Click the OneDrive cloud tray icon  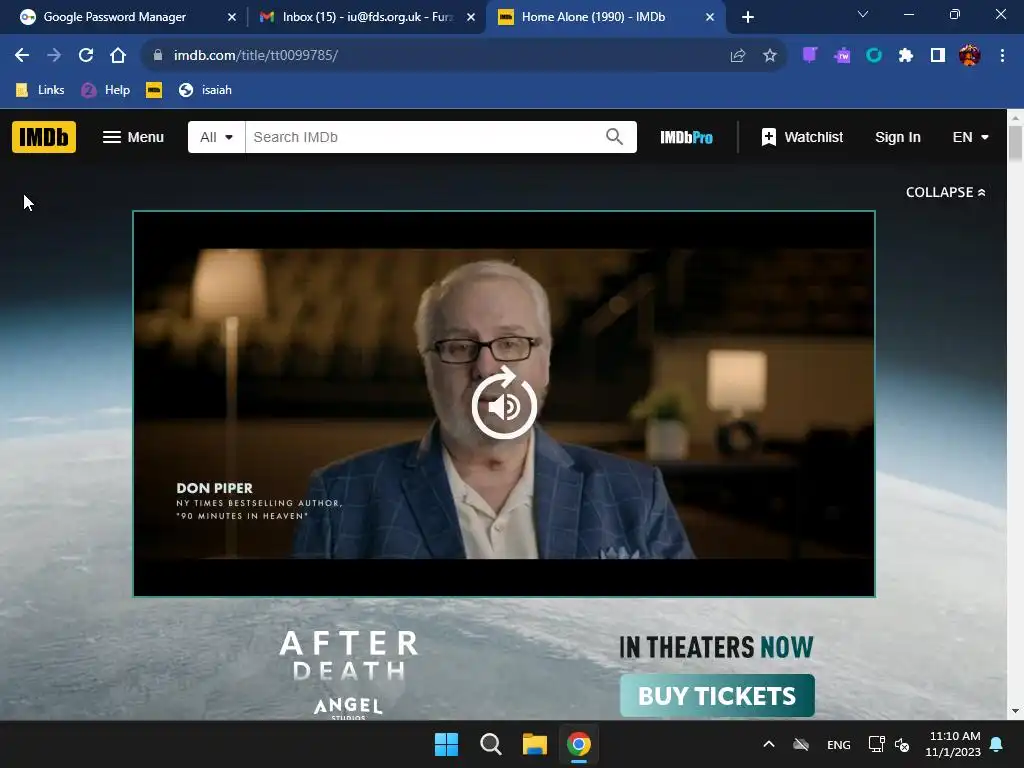point(801,744)
